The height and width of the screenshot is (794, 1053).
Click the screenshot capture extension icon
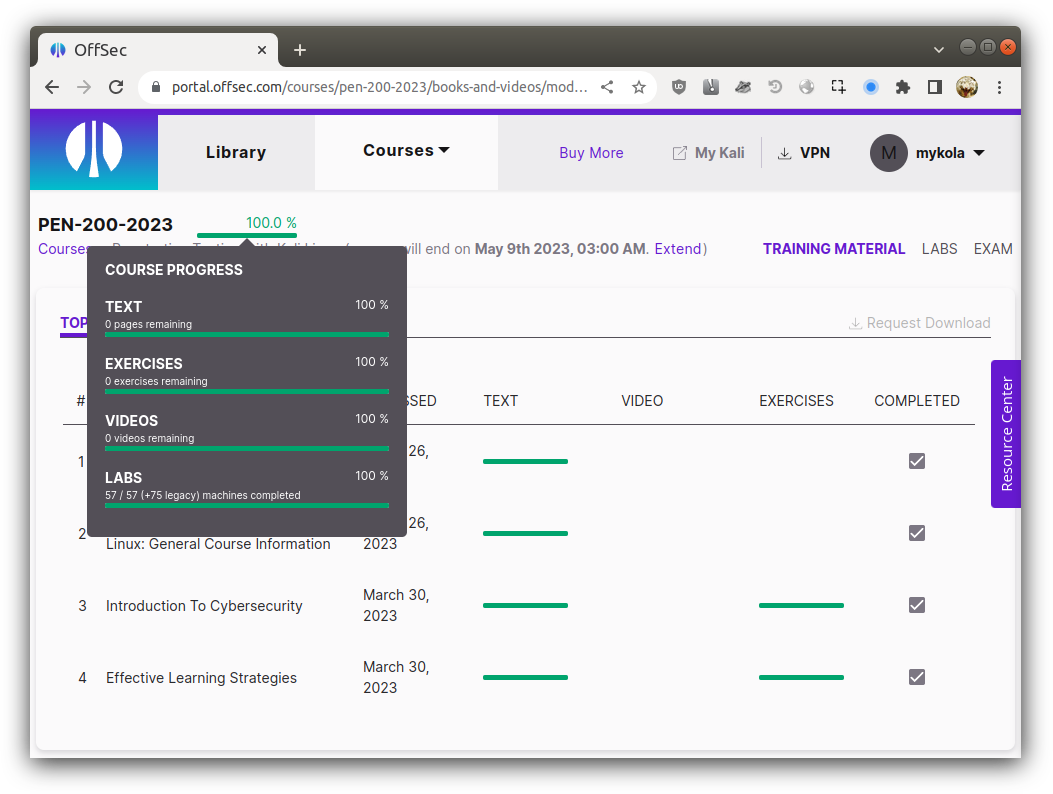[x=838, y=87]
